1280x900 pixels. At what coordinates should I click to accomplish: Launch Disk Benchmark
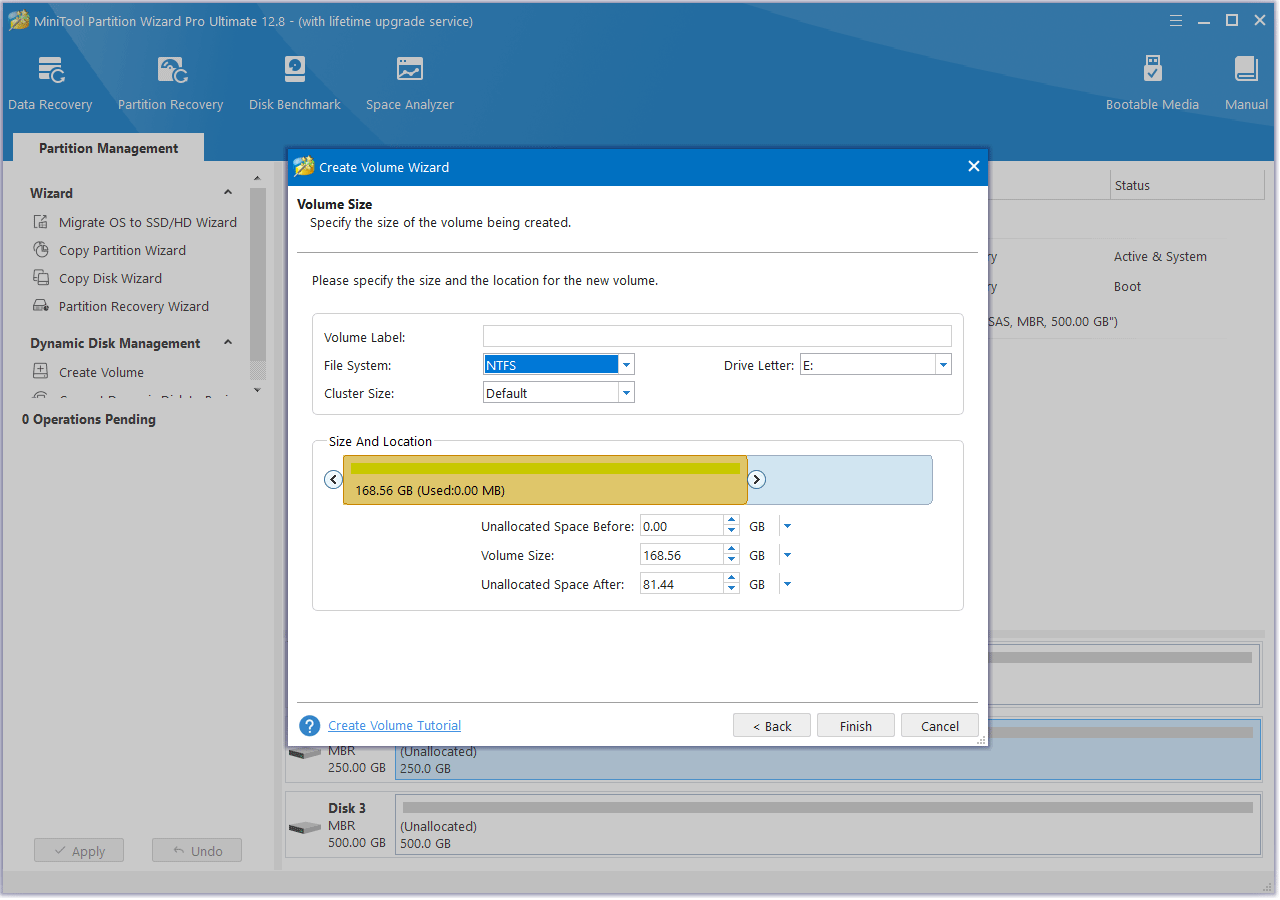(x=295, y=83)
